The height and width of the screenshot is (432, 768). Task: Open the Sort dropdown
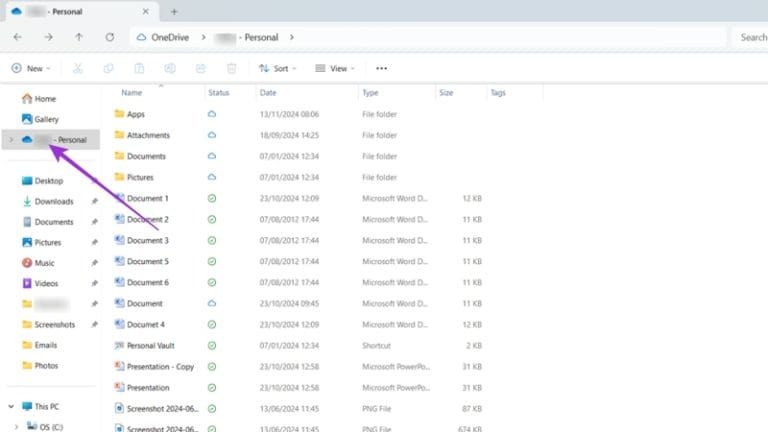(278, 69)
